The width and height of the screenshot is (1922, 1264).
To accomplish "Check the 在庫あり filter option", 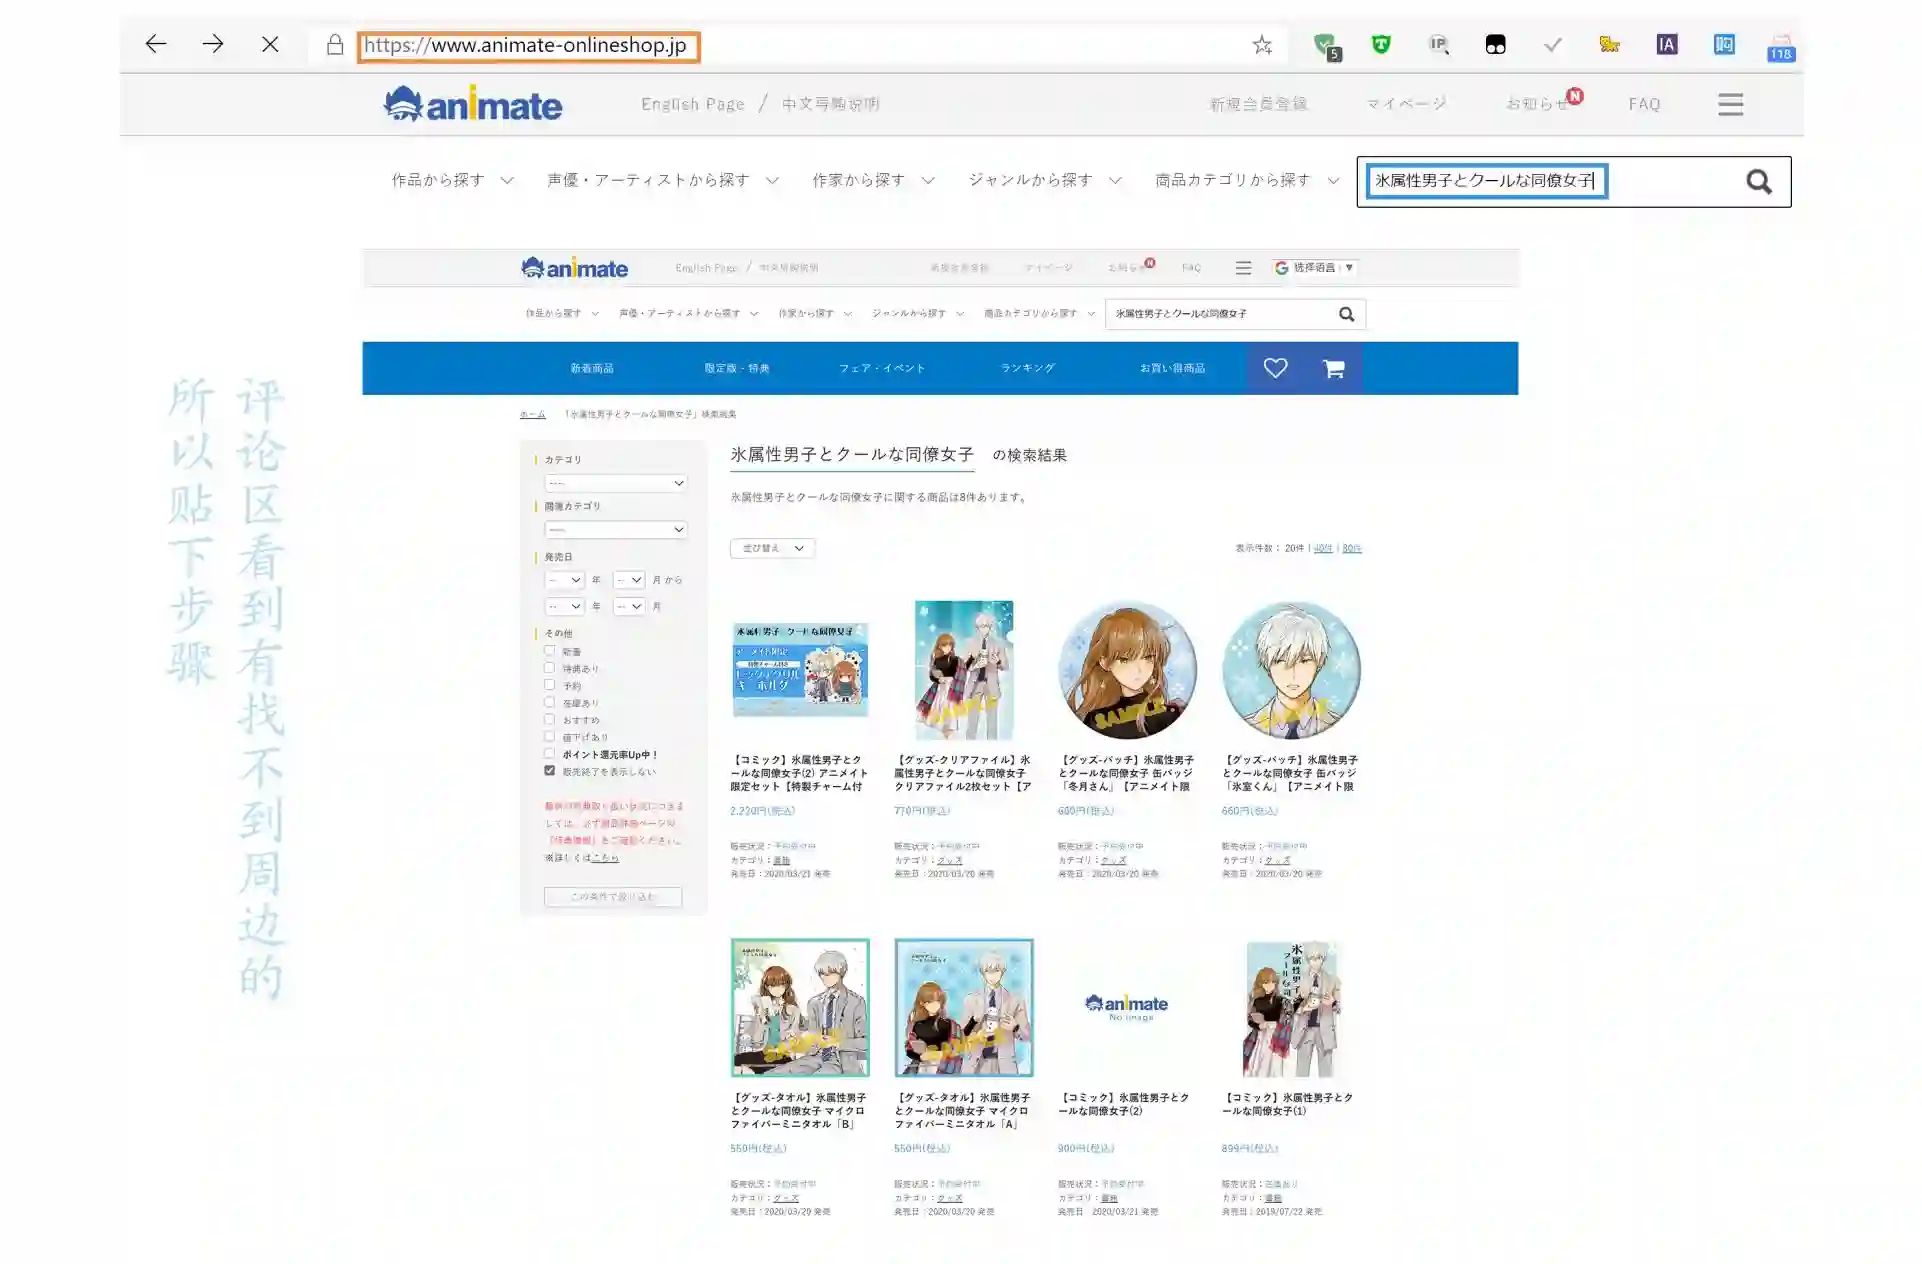I will [x=550, y=702].
